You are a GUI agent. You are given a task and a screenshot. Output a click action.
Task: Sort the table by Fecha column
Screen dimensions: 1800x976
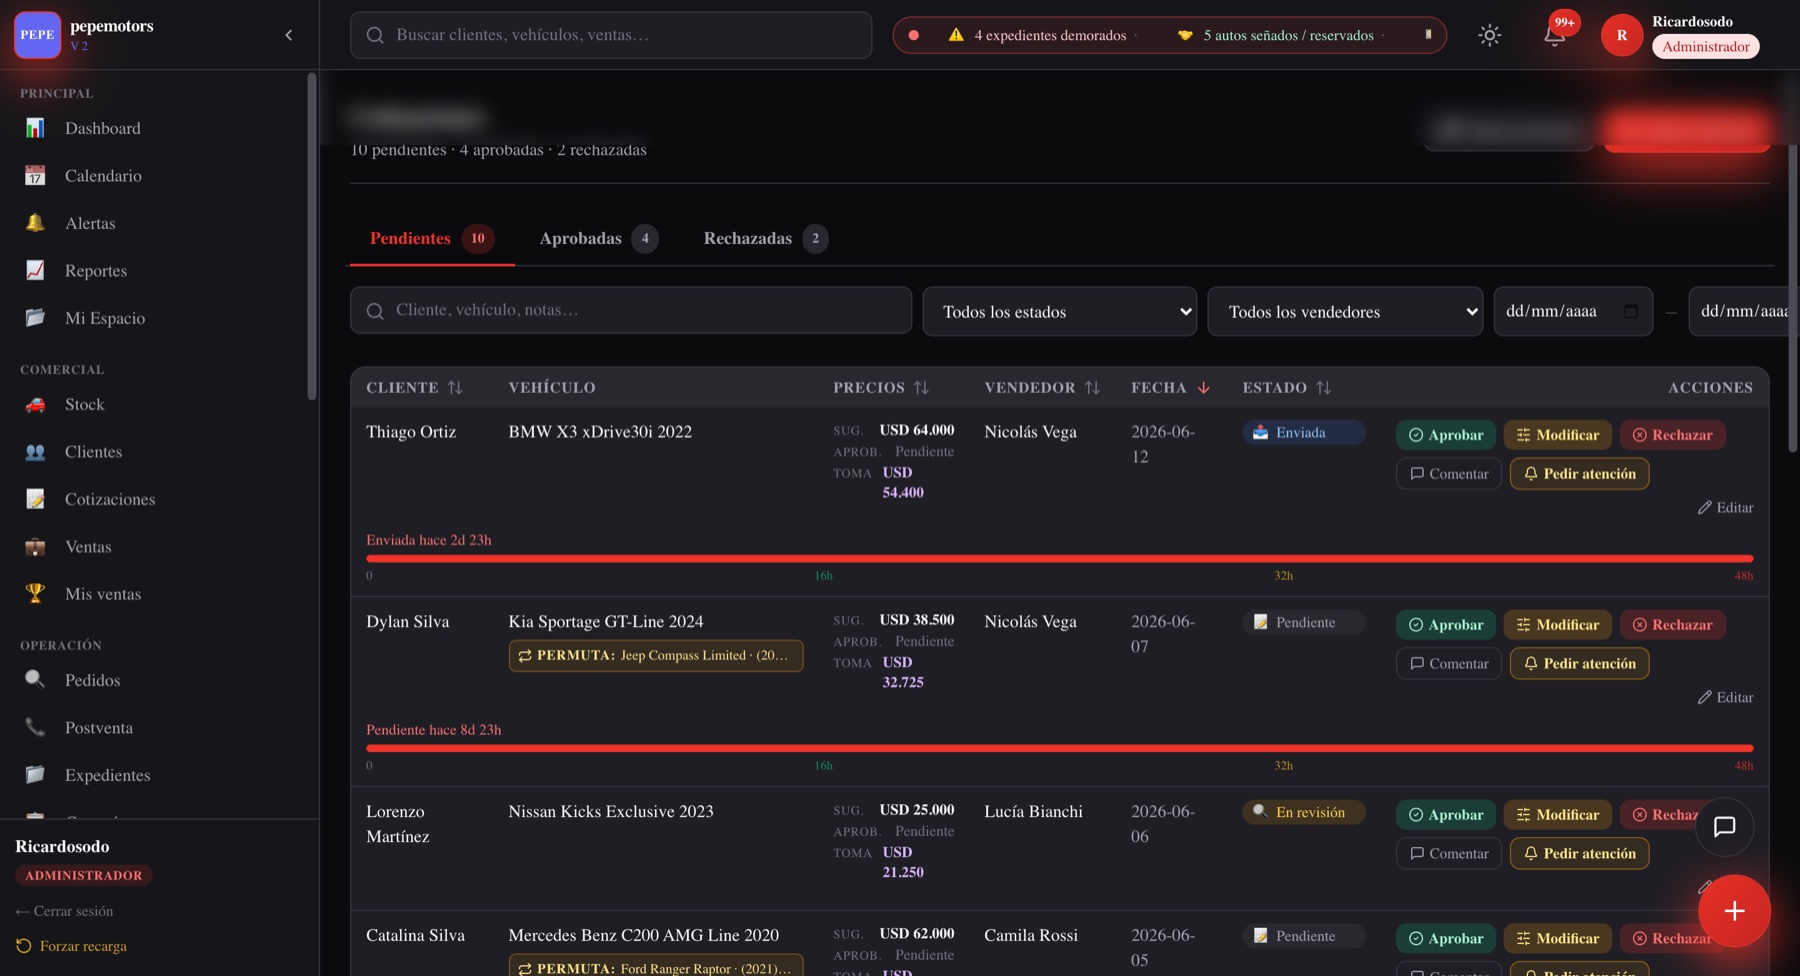click(x=1170, y=387)
